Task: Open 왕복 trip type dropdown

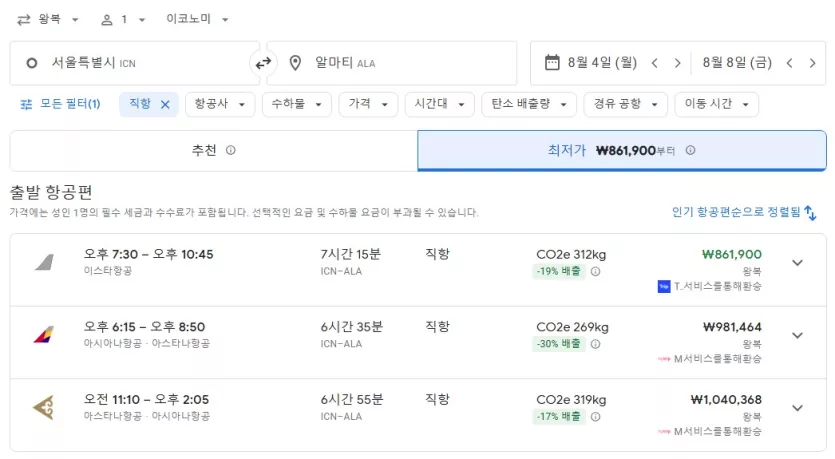Action: click(x=47, y=20)
